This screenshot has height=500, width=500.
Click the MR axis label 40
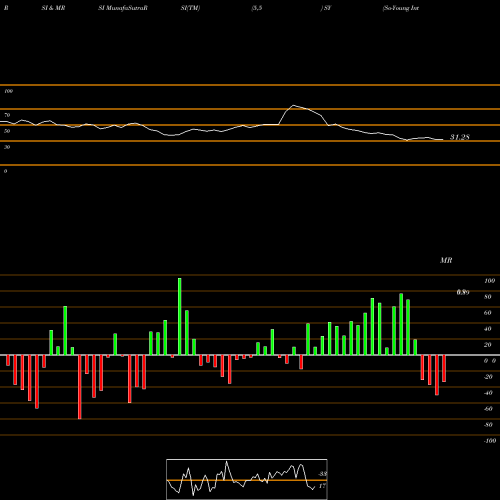pos(488,329)
